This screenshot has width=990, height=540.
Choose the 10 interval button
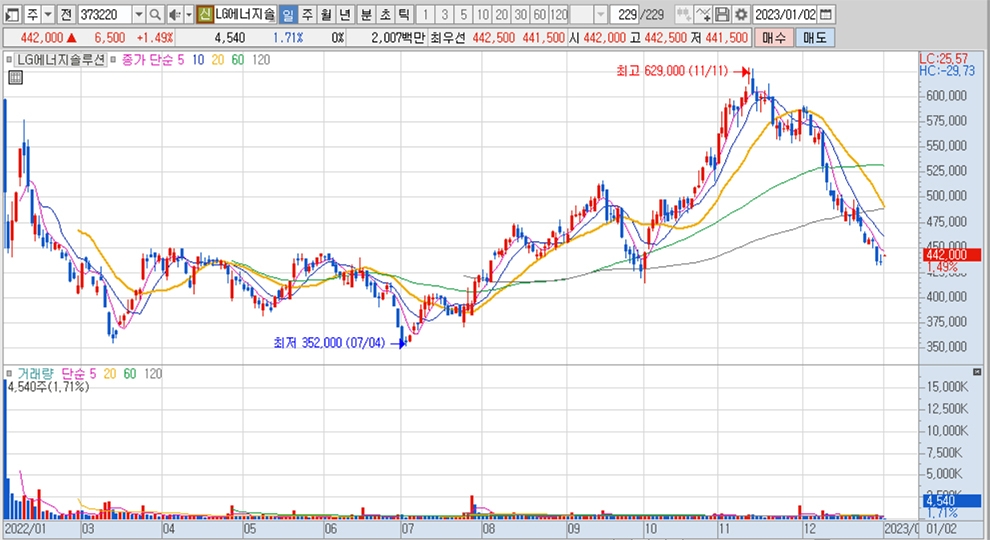[x=483, y=14]
